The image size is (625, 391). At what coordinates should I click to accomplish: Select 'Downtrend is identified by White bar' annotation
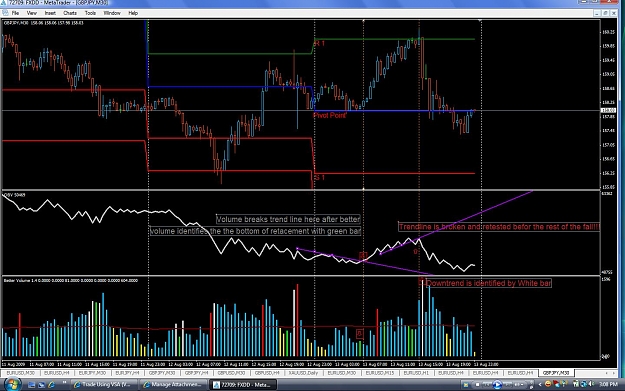pyautogui.click(x=489, y=283)
